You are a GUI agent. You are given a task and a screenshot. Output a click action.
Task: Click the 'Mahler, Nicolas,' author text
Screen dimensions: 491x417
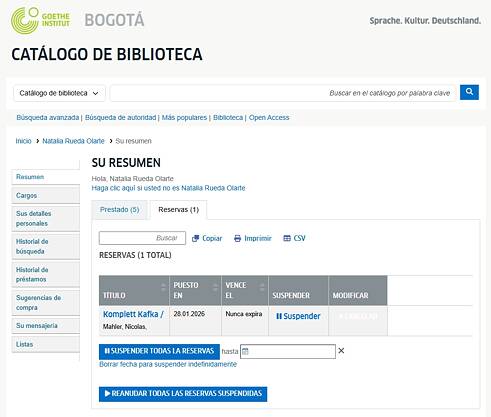124,326
